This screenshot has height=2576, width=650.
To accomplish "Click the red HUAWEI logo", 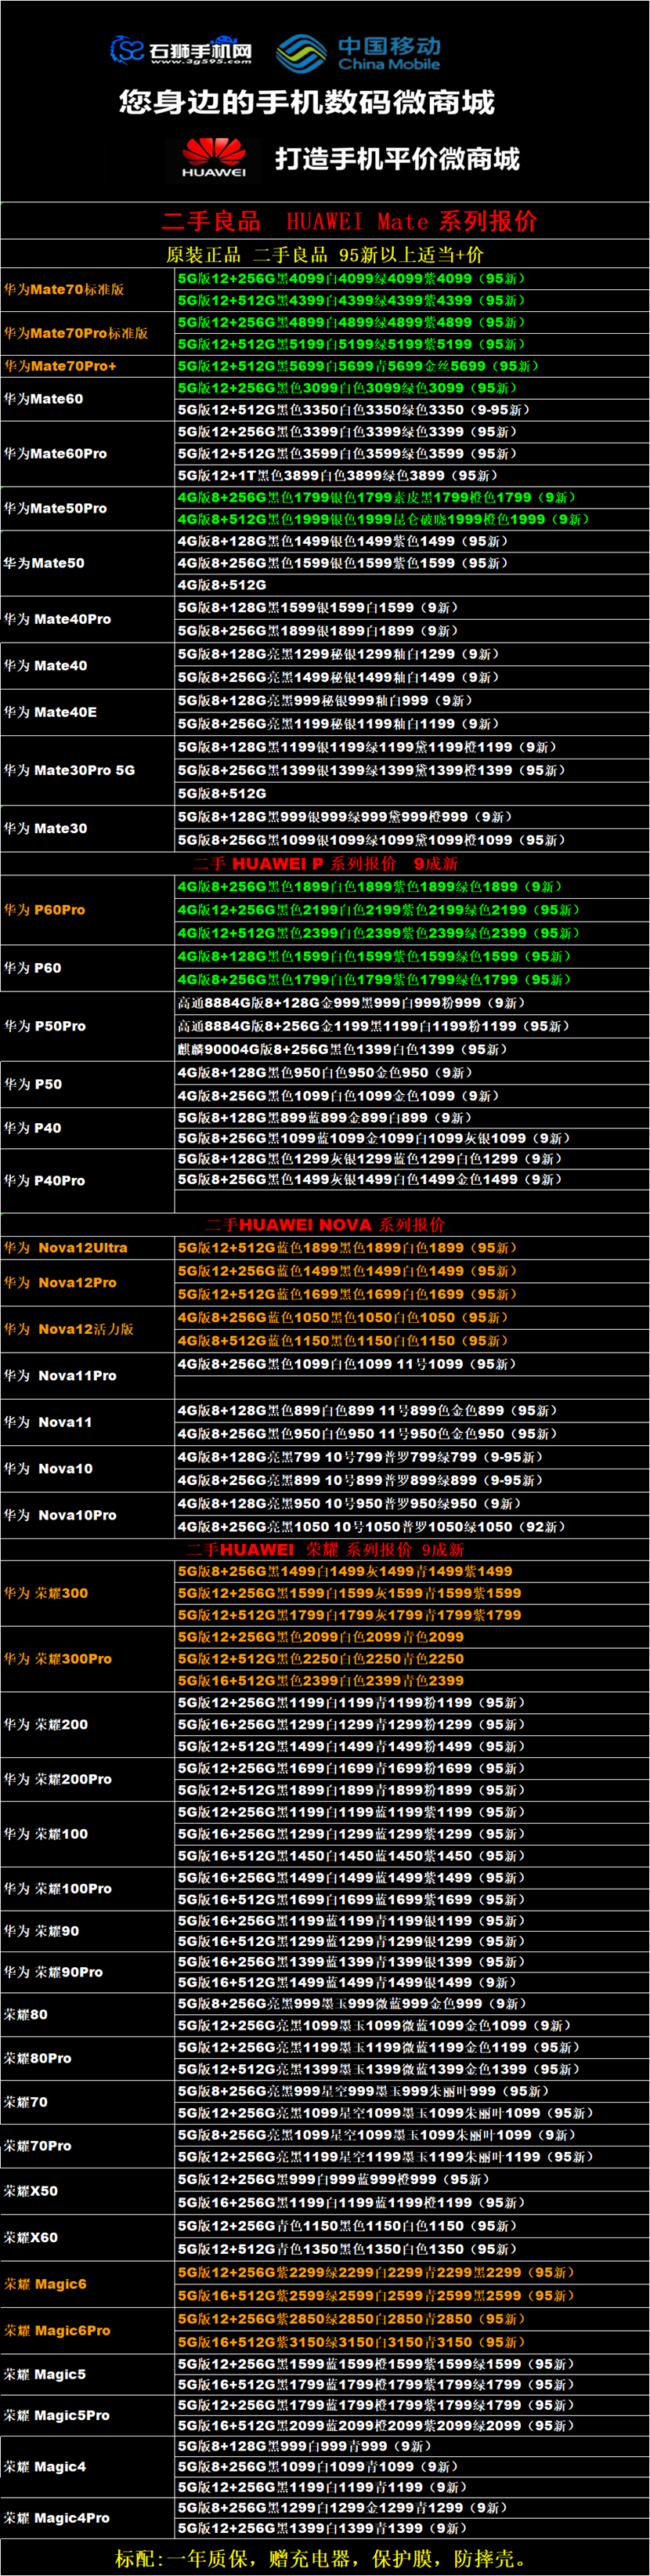I will 213,158.
